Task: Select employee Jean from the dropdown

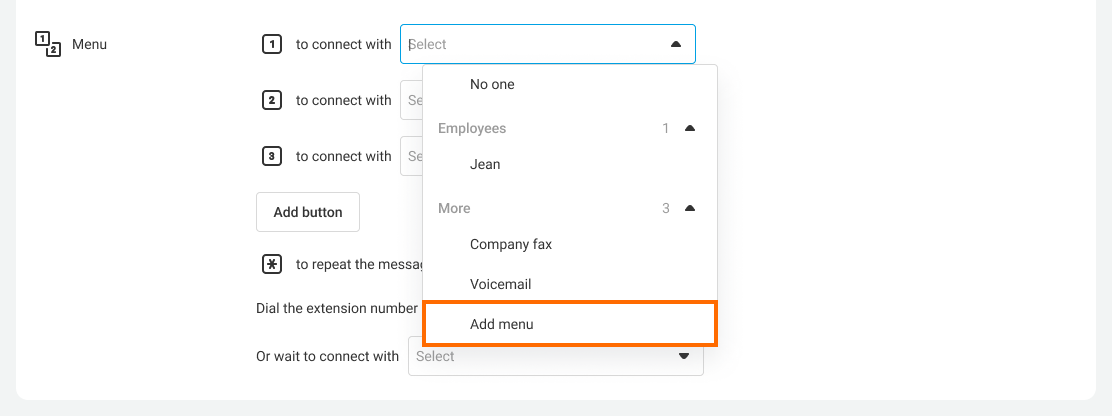Action: click(x=485, y=164)
